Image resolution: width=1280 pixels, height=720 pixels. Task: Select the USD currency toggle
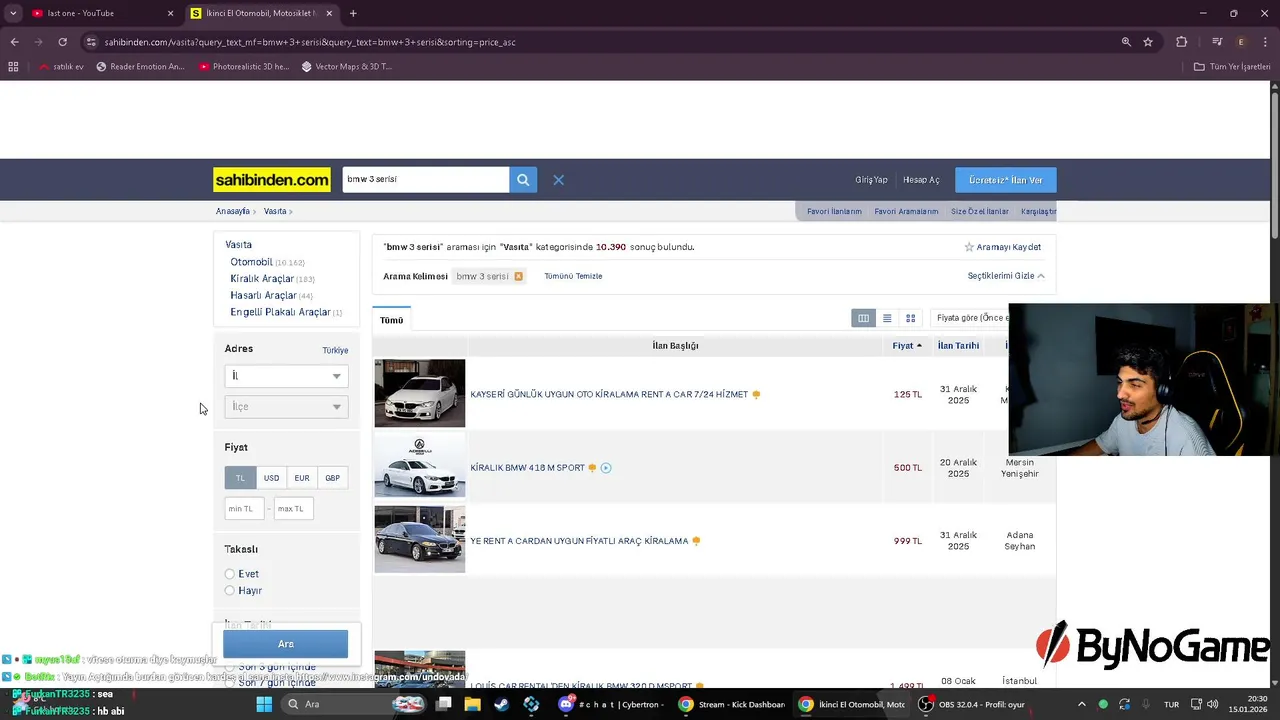tap(271, 478)
